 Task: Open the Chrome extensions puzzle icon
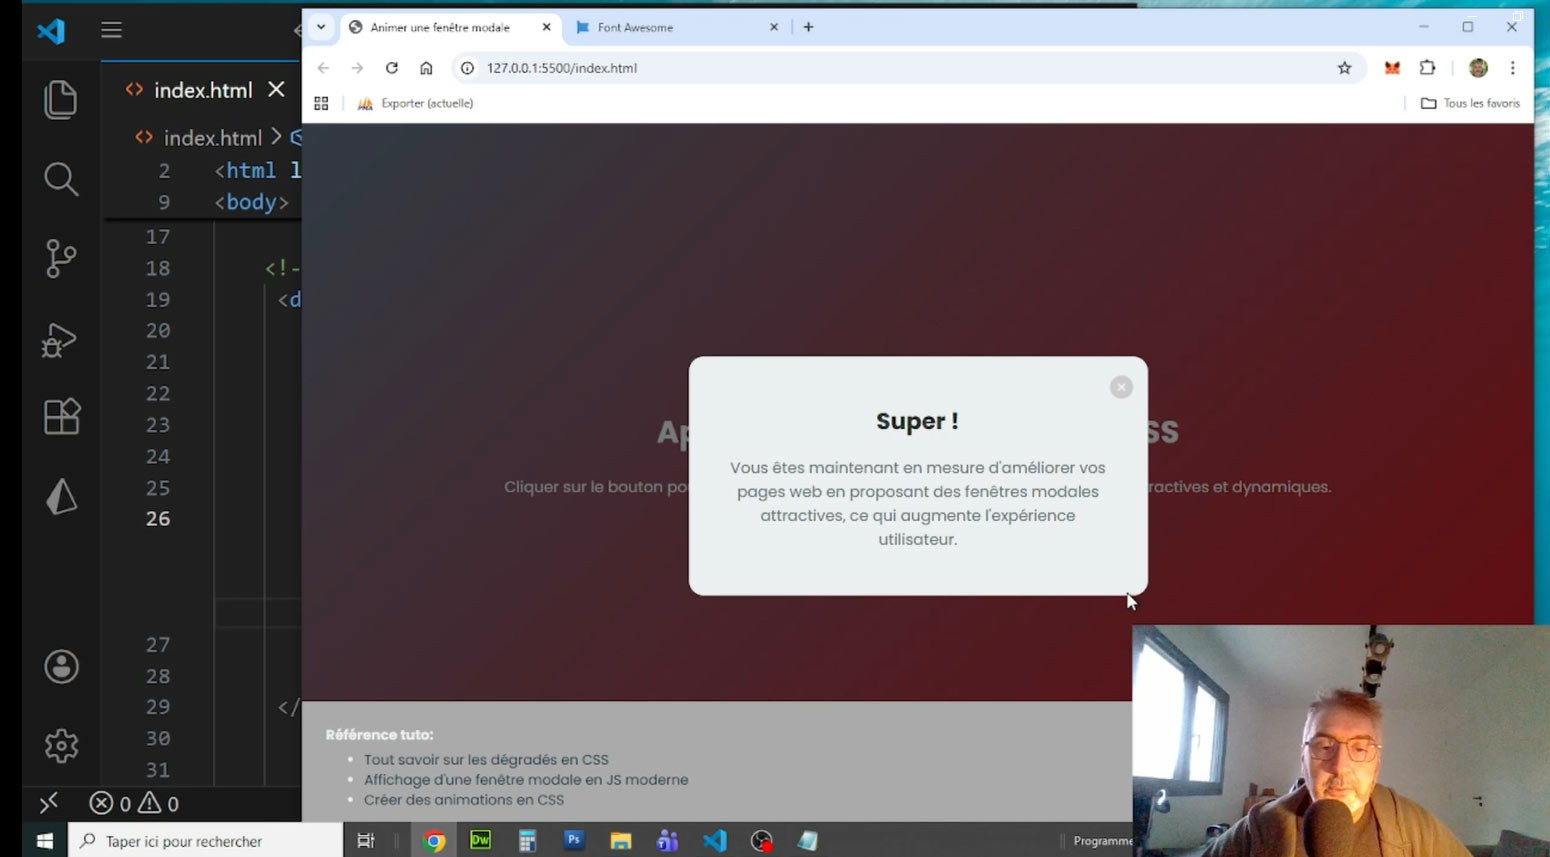[x=1428, y=68]
